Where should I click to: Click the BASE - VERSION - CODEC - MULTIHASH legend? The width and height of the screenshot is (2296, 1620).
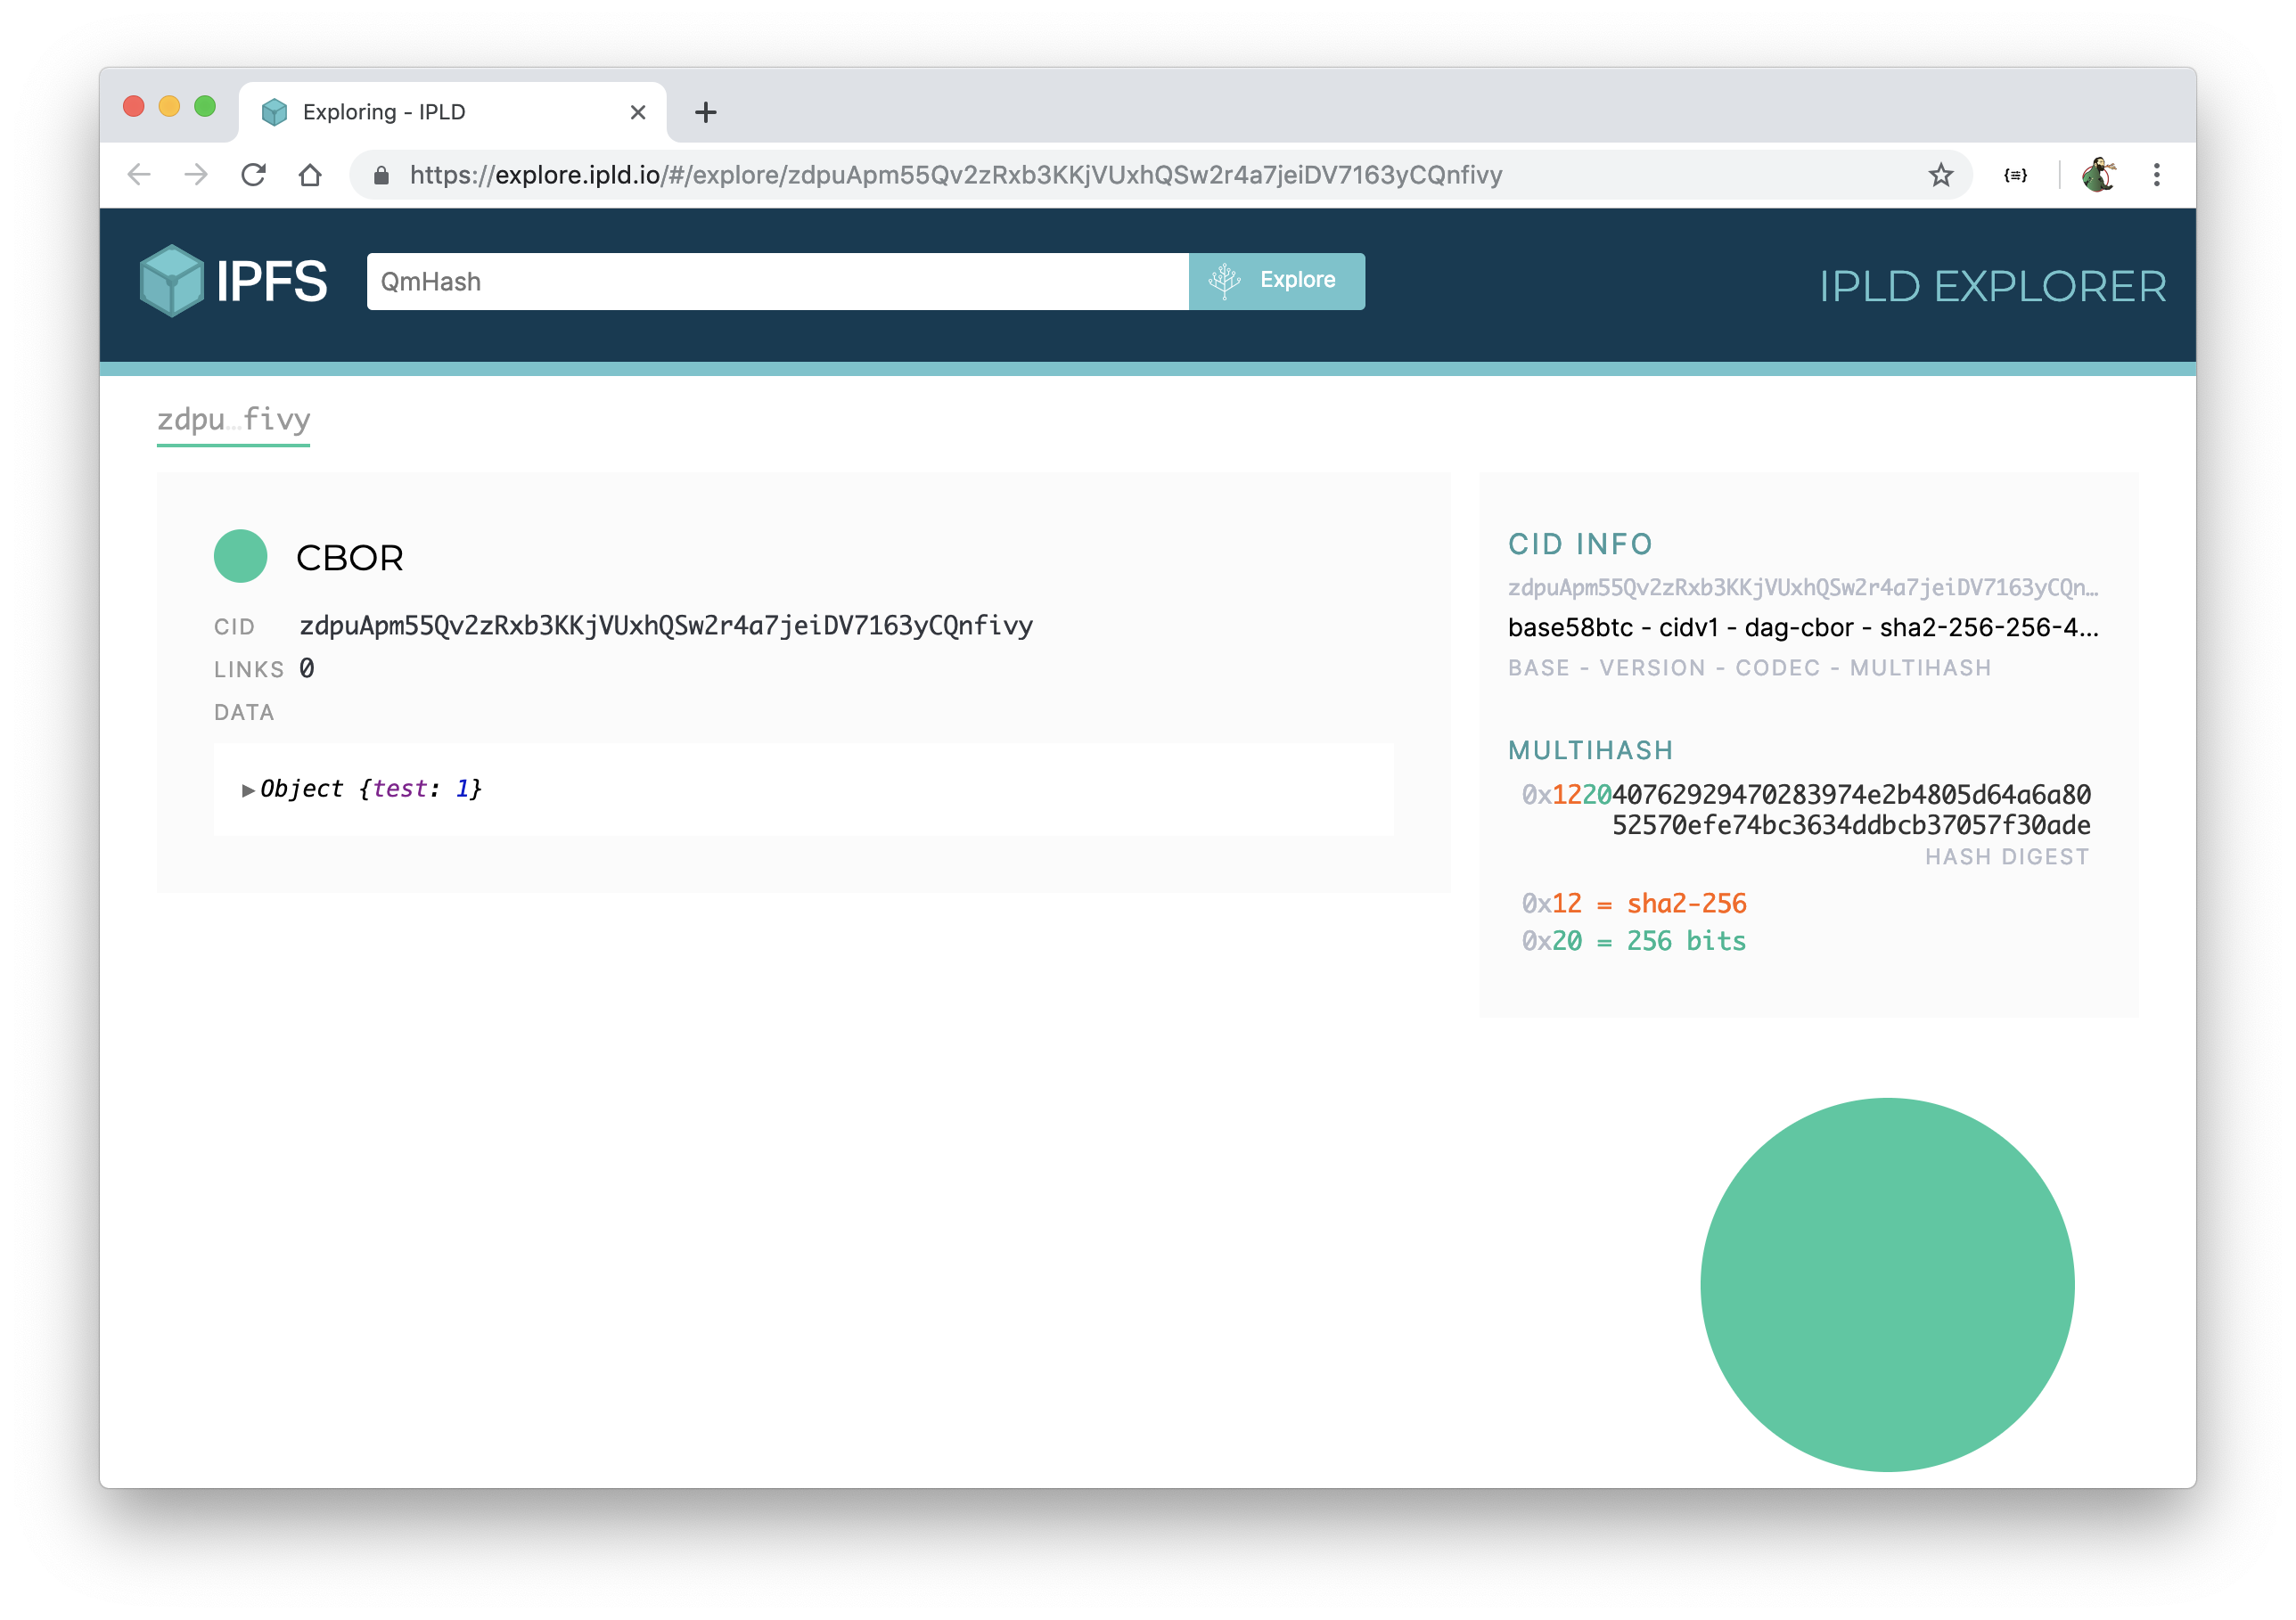tap(1749, 668)
